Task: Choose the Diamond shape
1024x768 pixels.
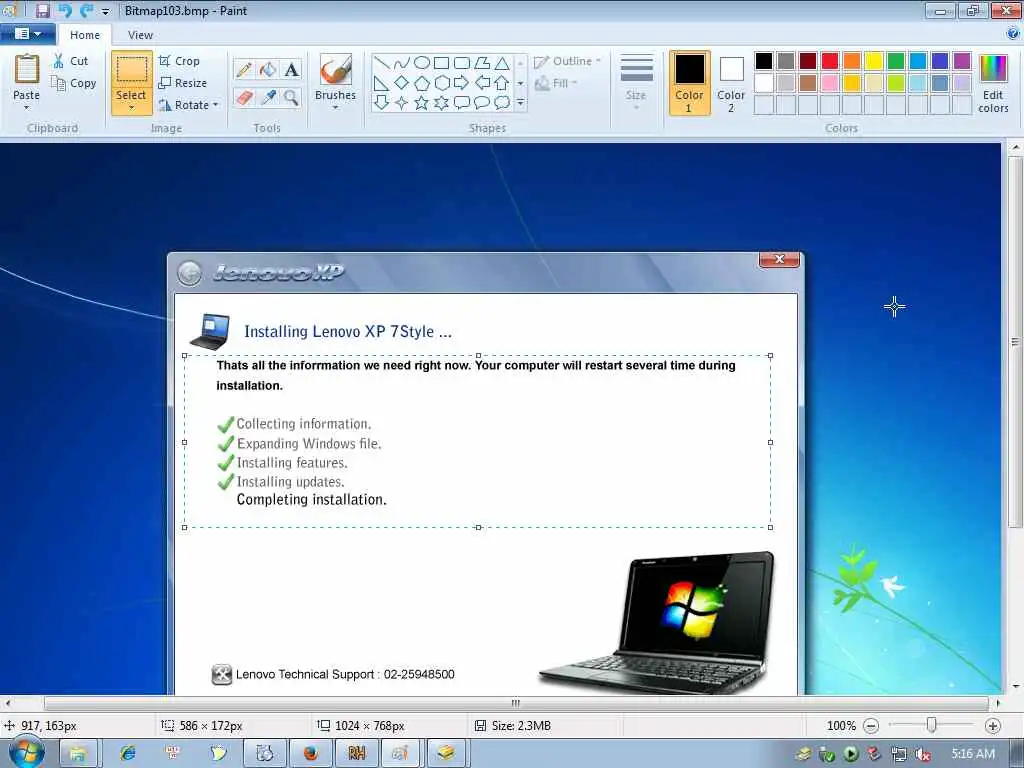Action: click(x=402, y=83)
